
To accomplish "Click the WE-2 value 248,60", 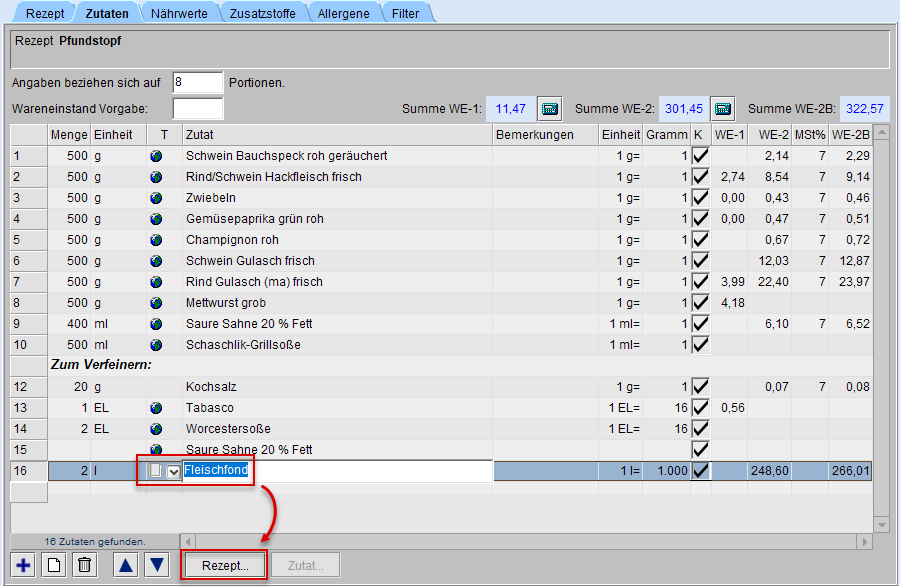I will (770, 471).
